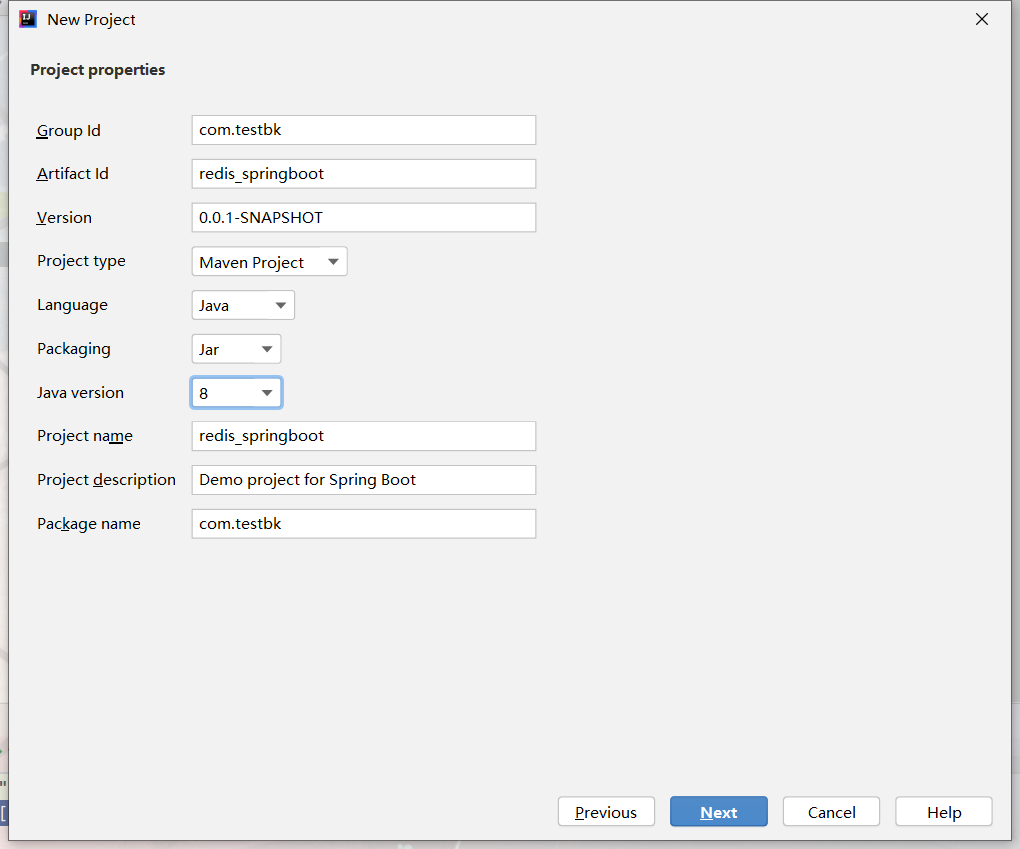Screen dimensions: 1020x849
Task: Expand the Language dropdown
Action: coord(243,306)
